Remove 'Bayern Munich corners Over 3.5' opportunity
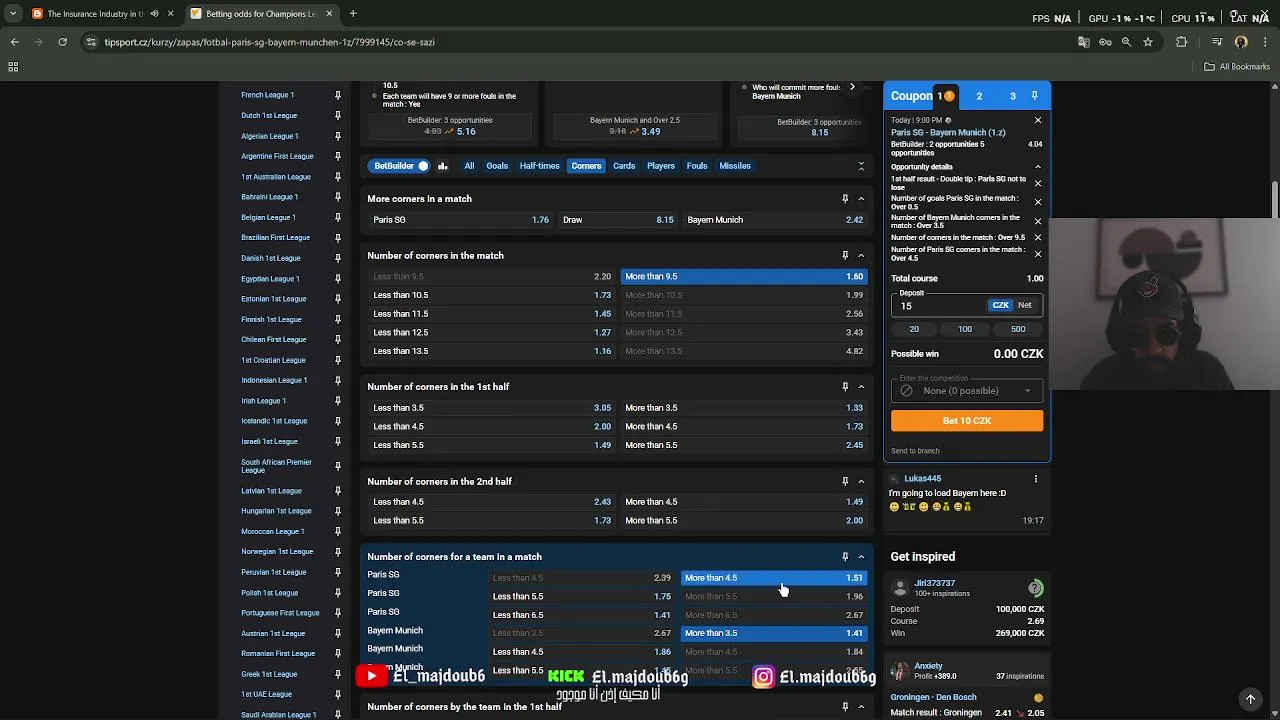Screen dimensions: 1280x720 [x=1037, y=221]
